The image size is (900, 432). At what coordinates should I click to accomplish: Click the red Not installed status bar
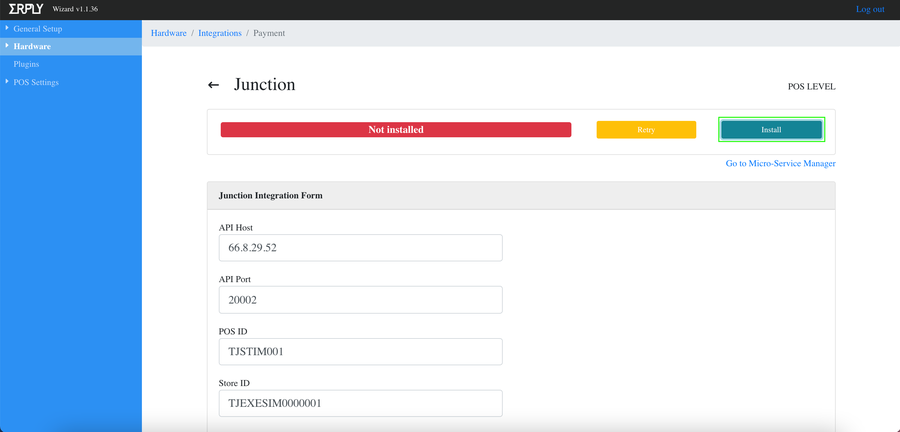(396, 130)
